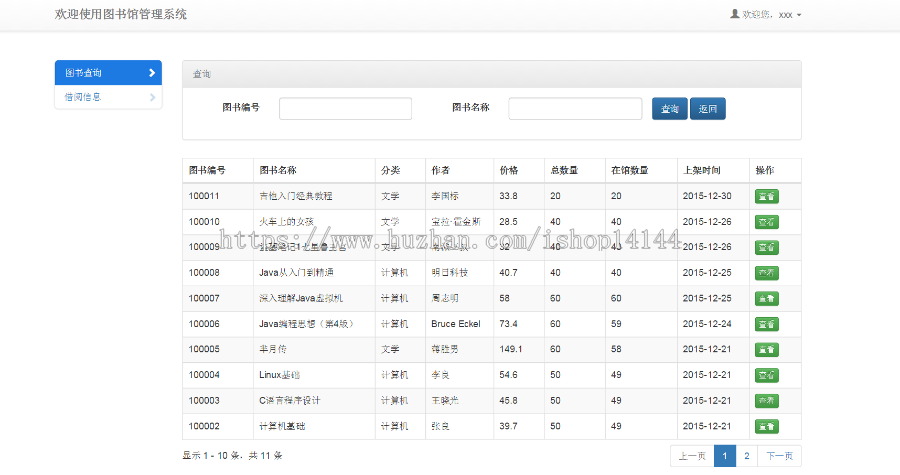Go to page 2 in pagination
The width and height of the screenshot is (900, 475).
(747, 456)
